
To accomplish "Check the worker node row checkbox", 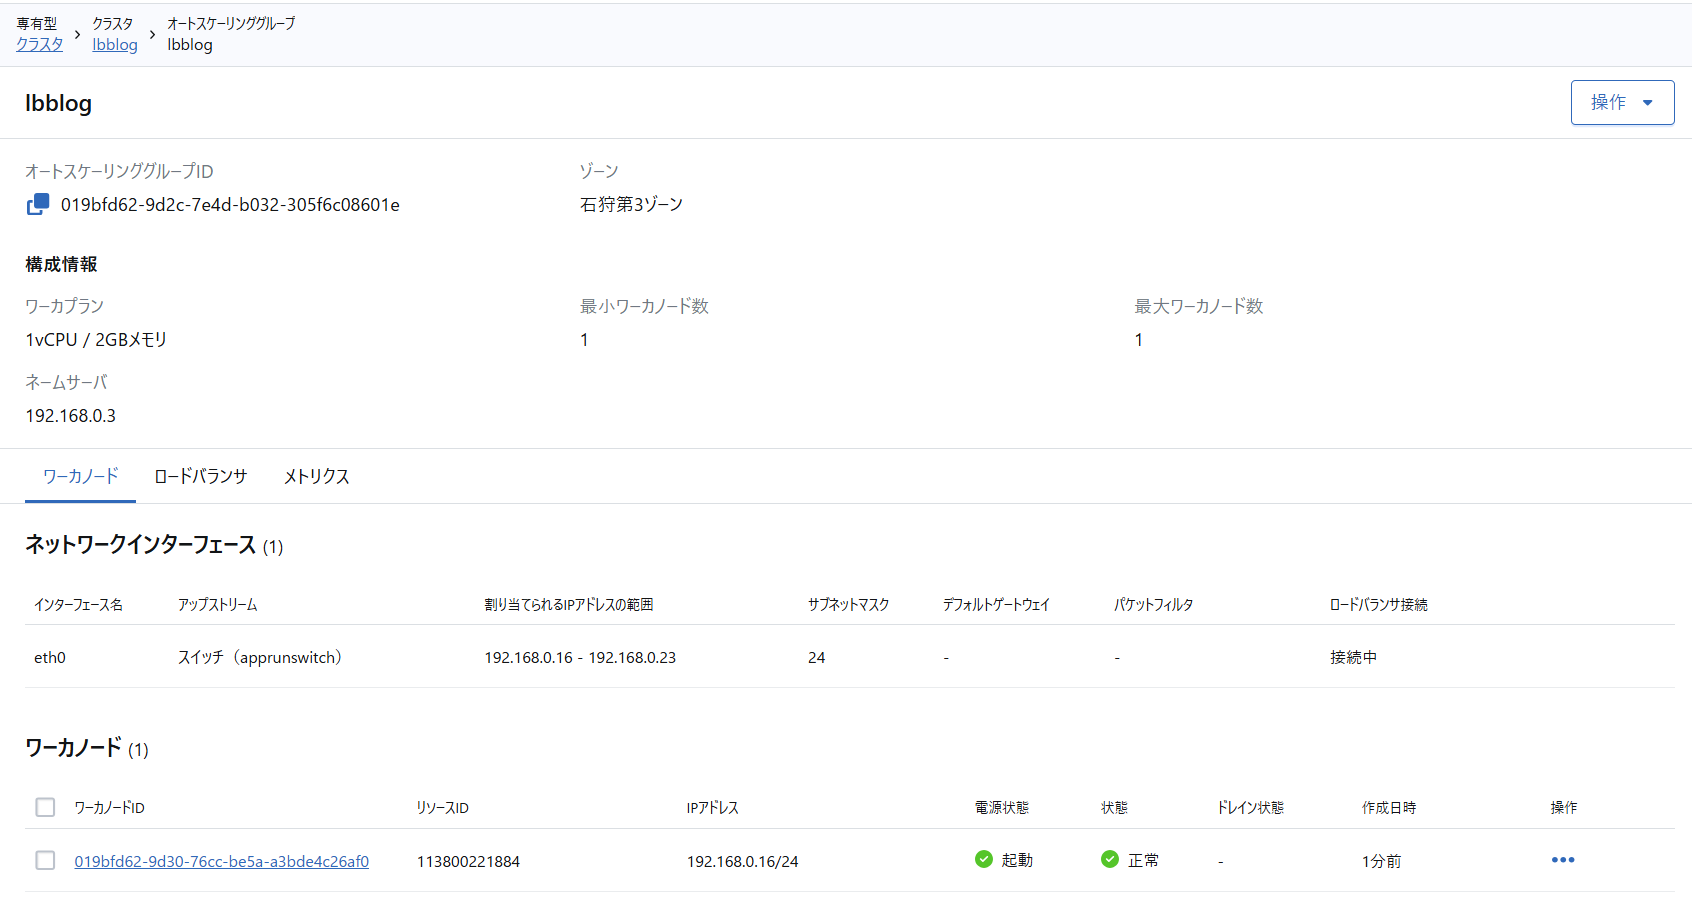I will coord(45,860).
